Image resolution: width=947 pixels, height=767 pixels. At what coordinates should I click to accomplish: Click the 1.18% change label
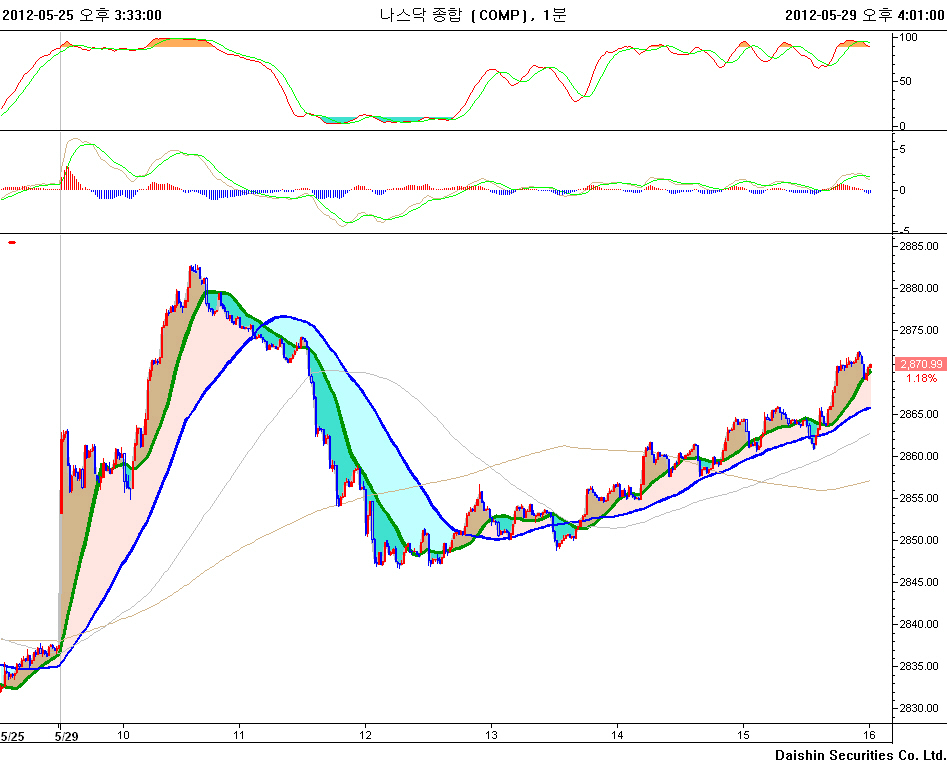point(920,378)
